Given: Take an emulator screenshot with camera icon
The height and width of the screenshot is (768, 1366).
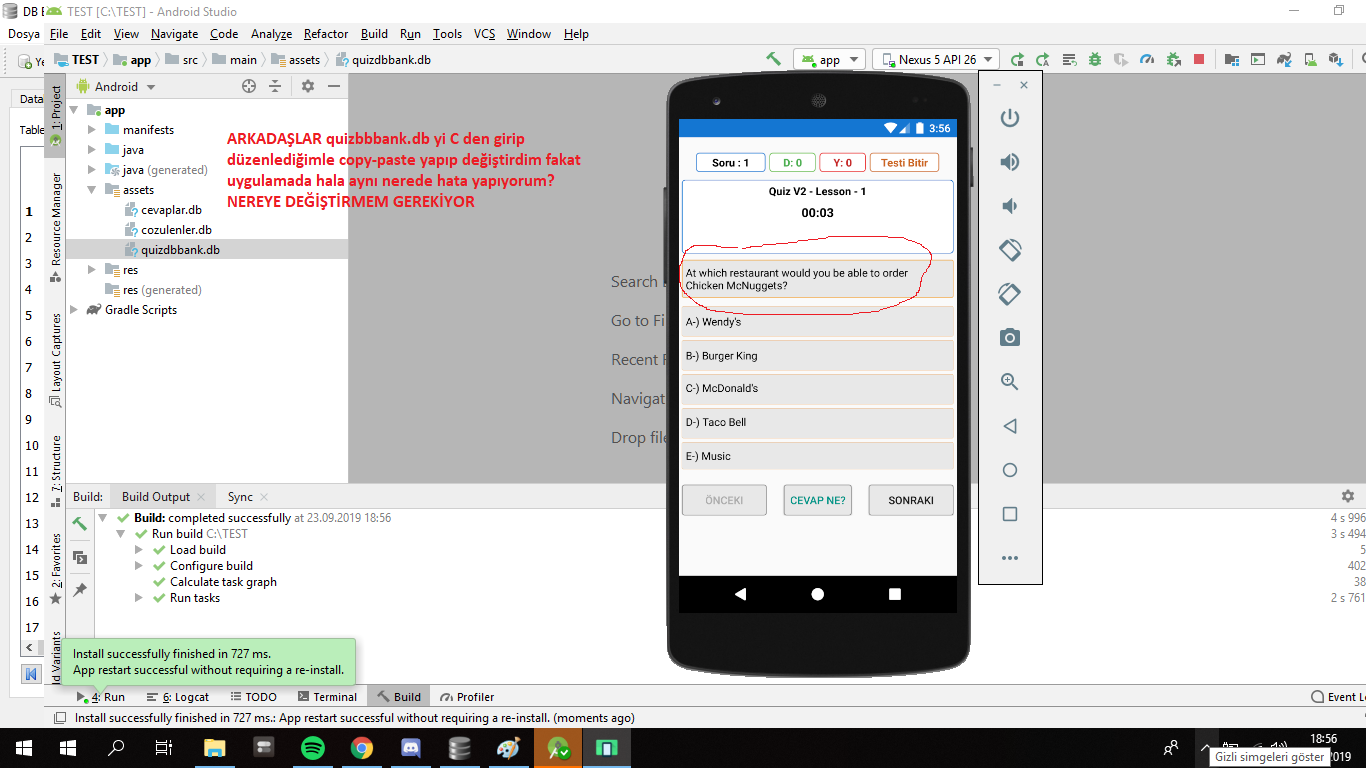Looking at the screenshot, I should coord(1010,338).
